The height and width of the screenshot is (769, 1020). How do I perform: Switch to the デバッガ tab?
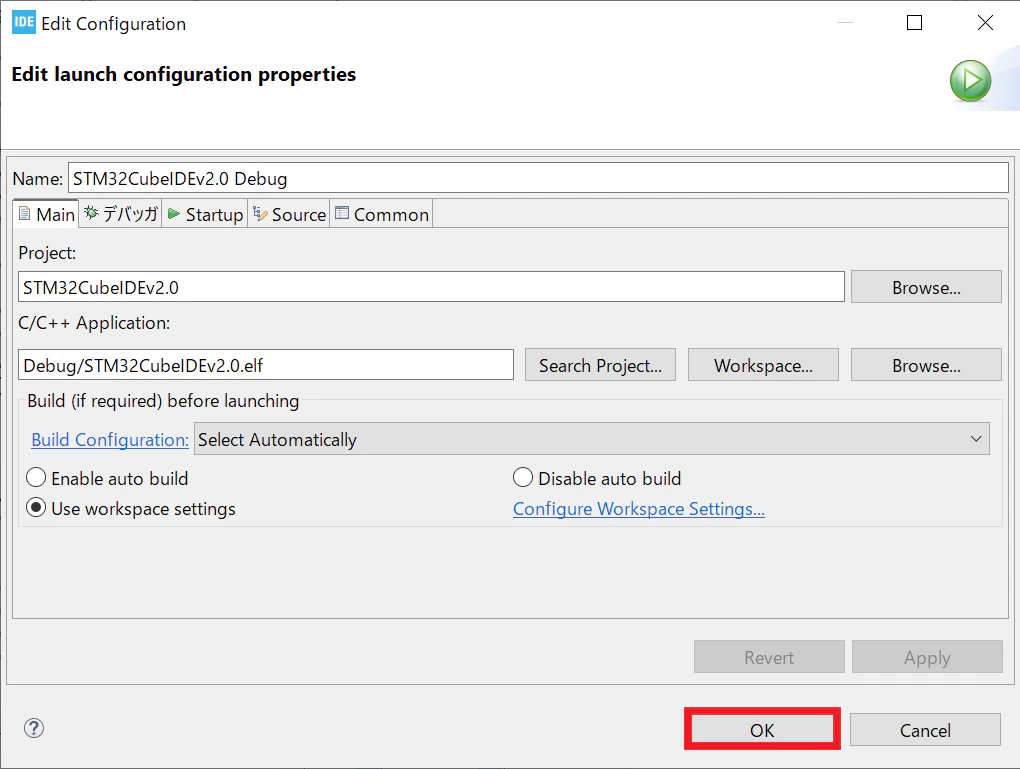(121, 214)
